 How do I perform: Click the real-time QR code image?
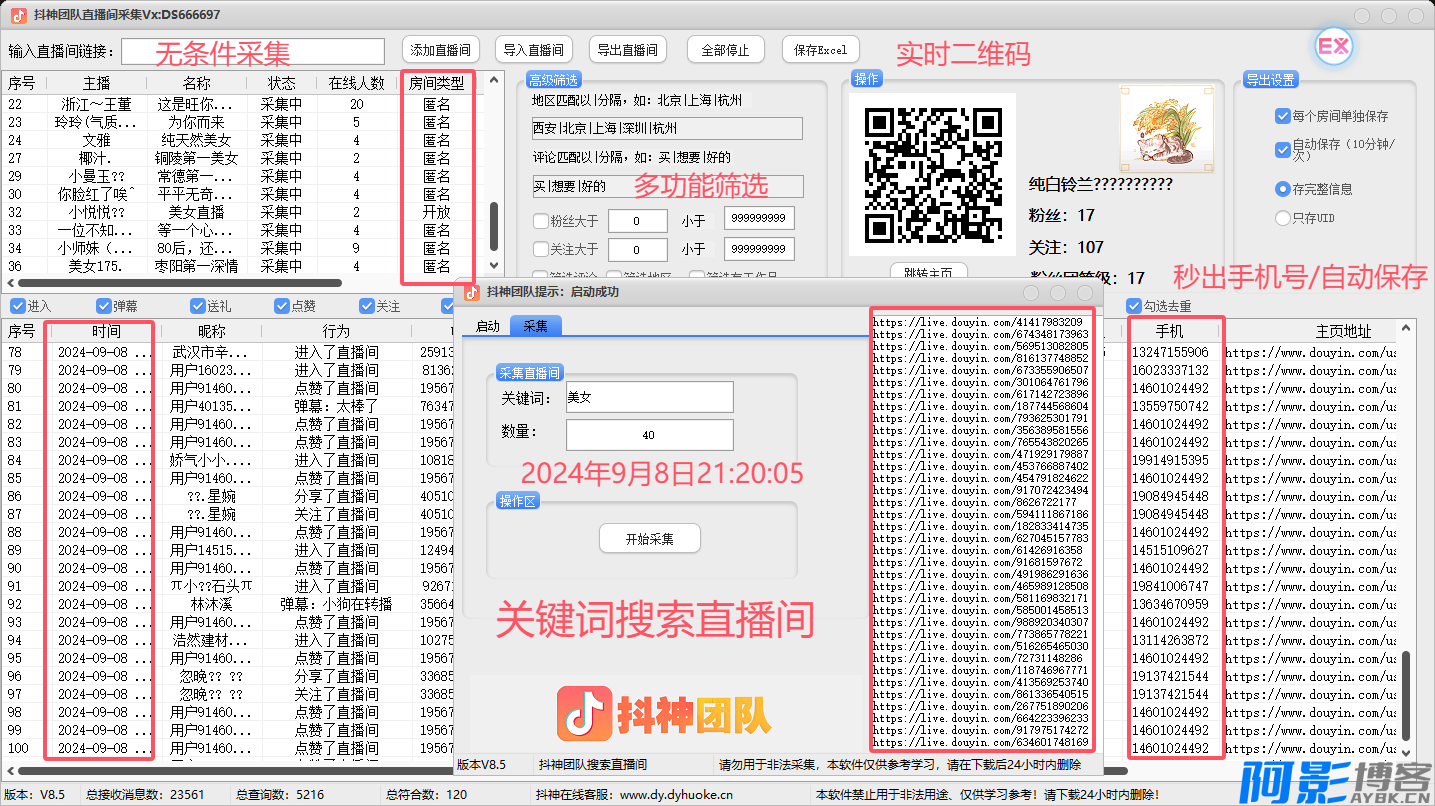click(932, 175)
